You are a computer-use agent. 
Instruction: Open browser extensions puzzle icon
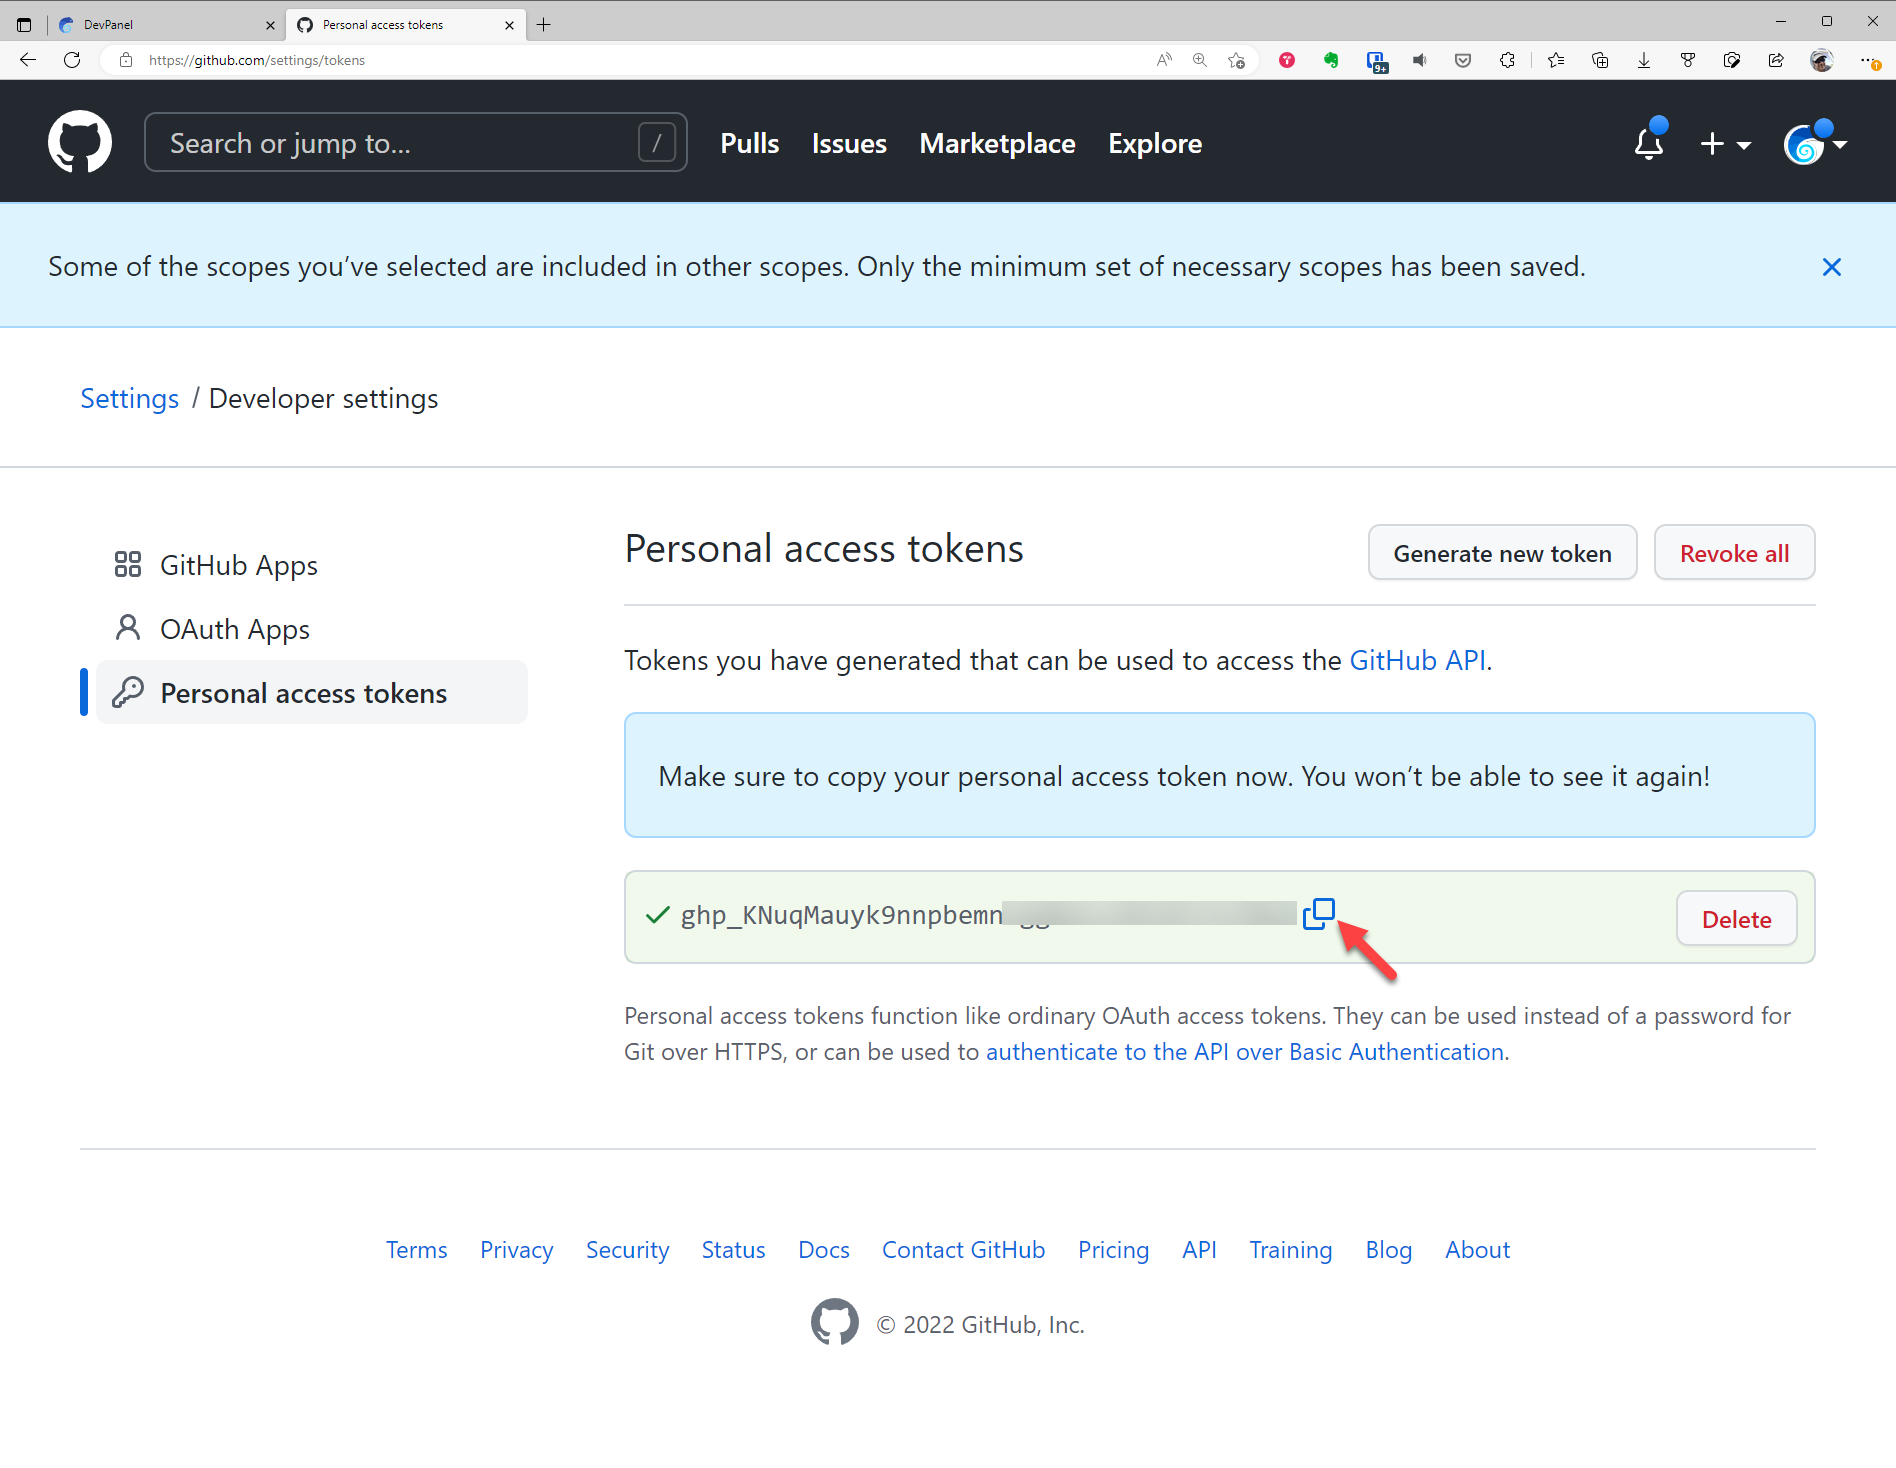(1507, 60)
